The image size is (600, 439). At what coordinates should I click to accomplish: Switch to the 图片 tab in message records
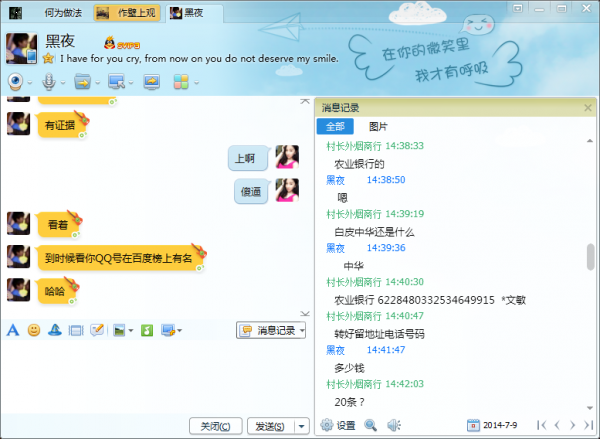click(378, 126)
